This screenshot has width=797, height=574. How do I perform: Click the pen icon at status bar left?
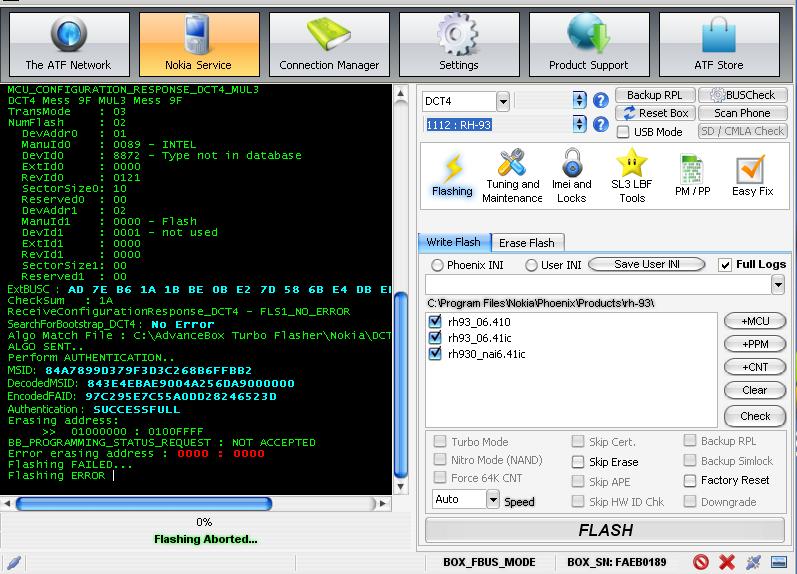pos(14,562)
